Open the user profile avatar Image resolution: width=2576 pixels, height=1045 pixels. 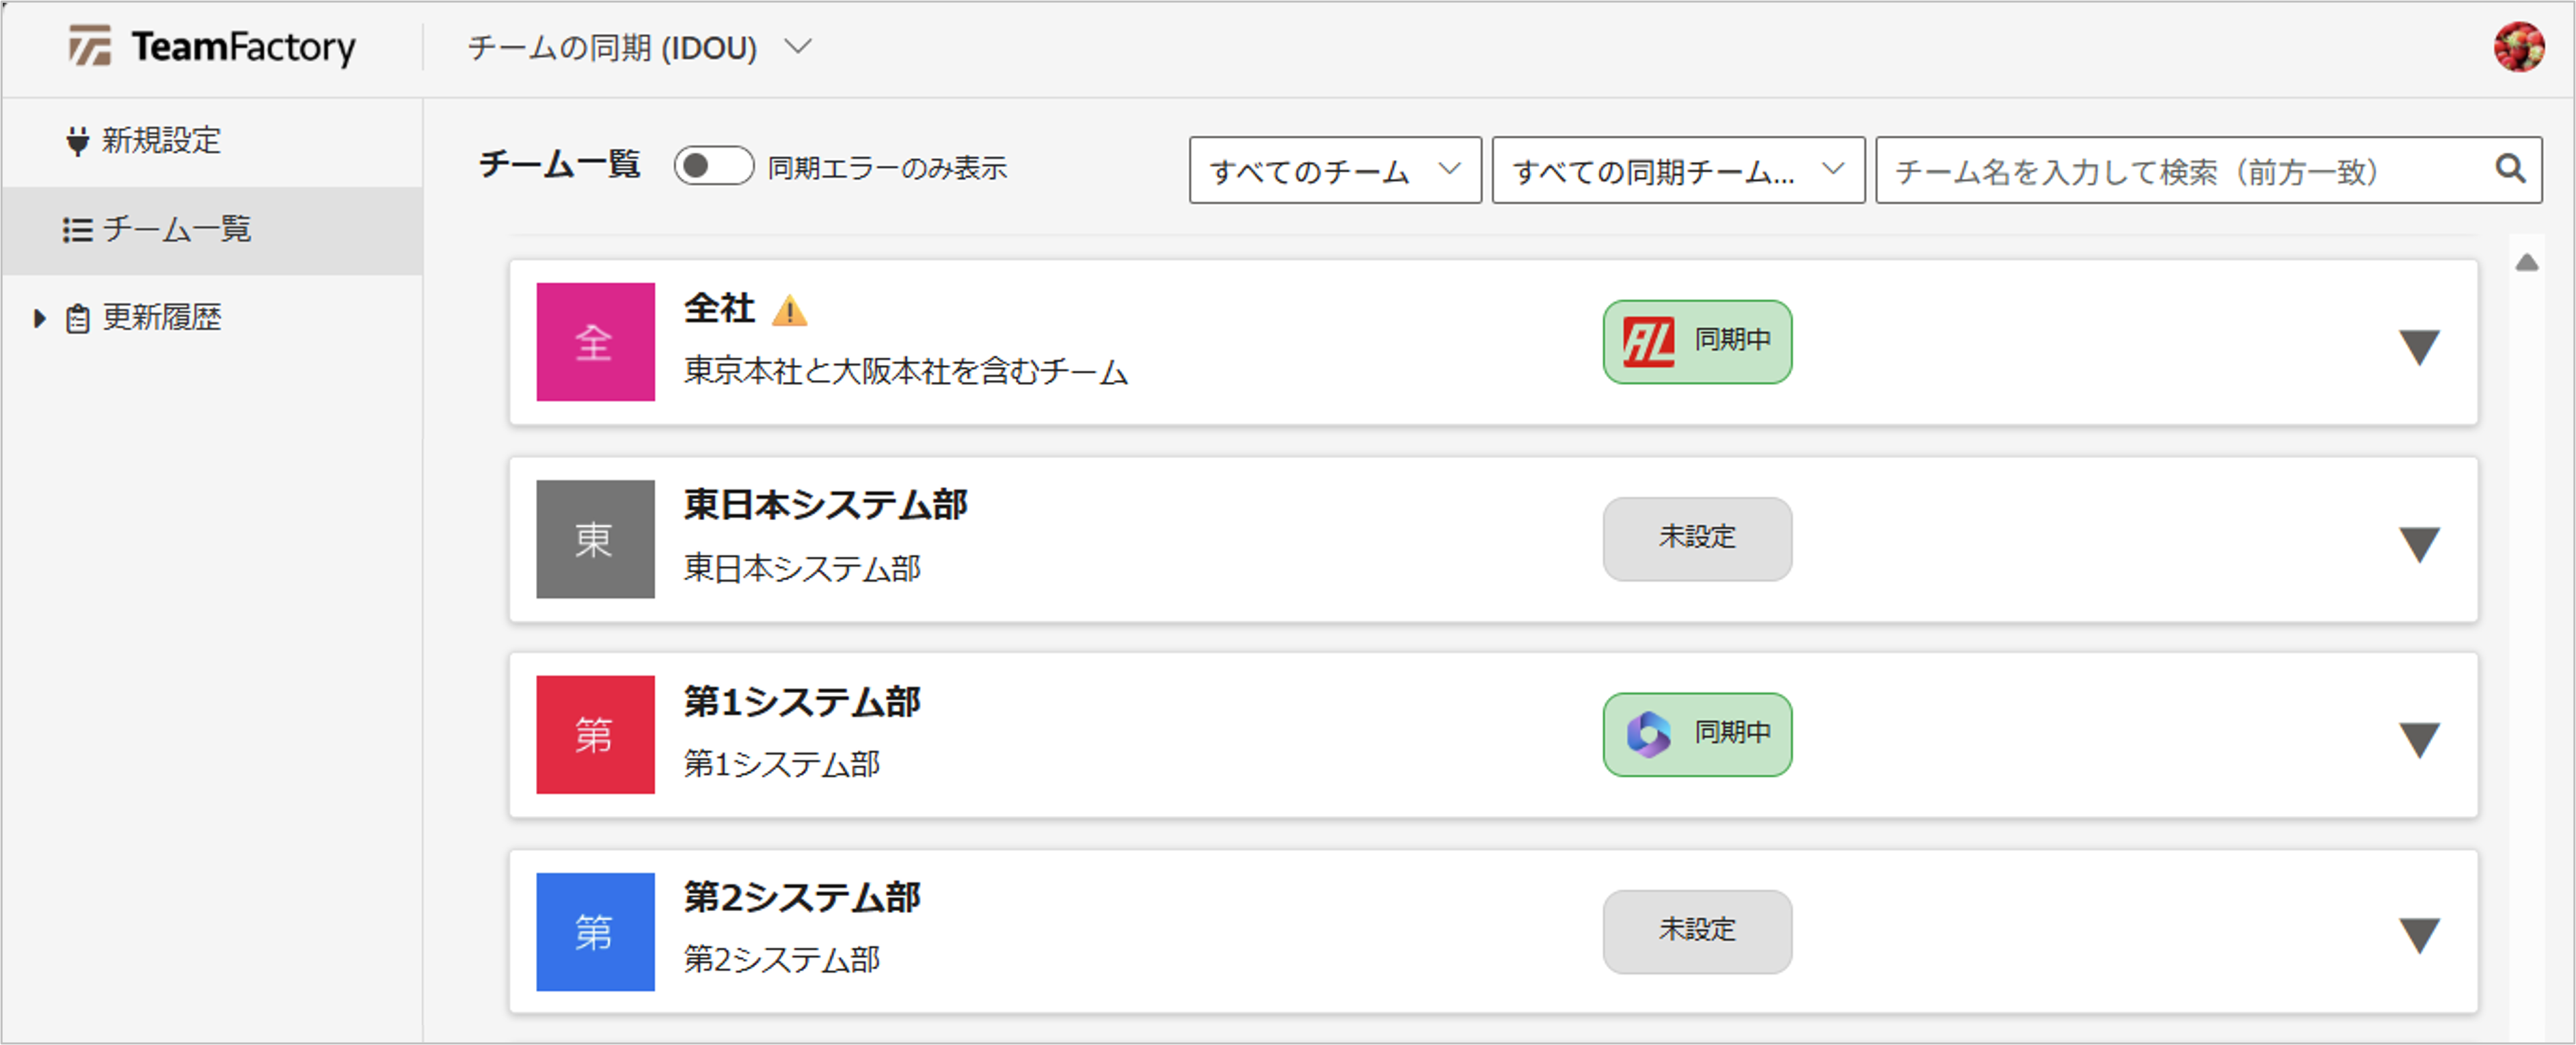[2517, 47]
